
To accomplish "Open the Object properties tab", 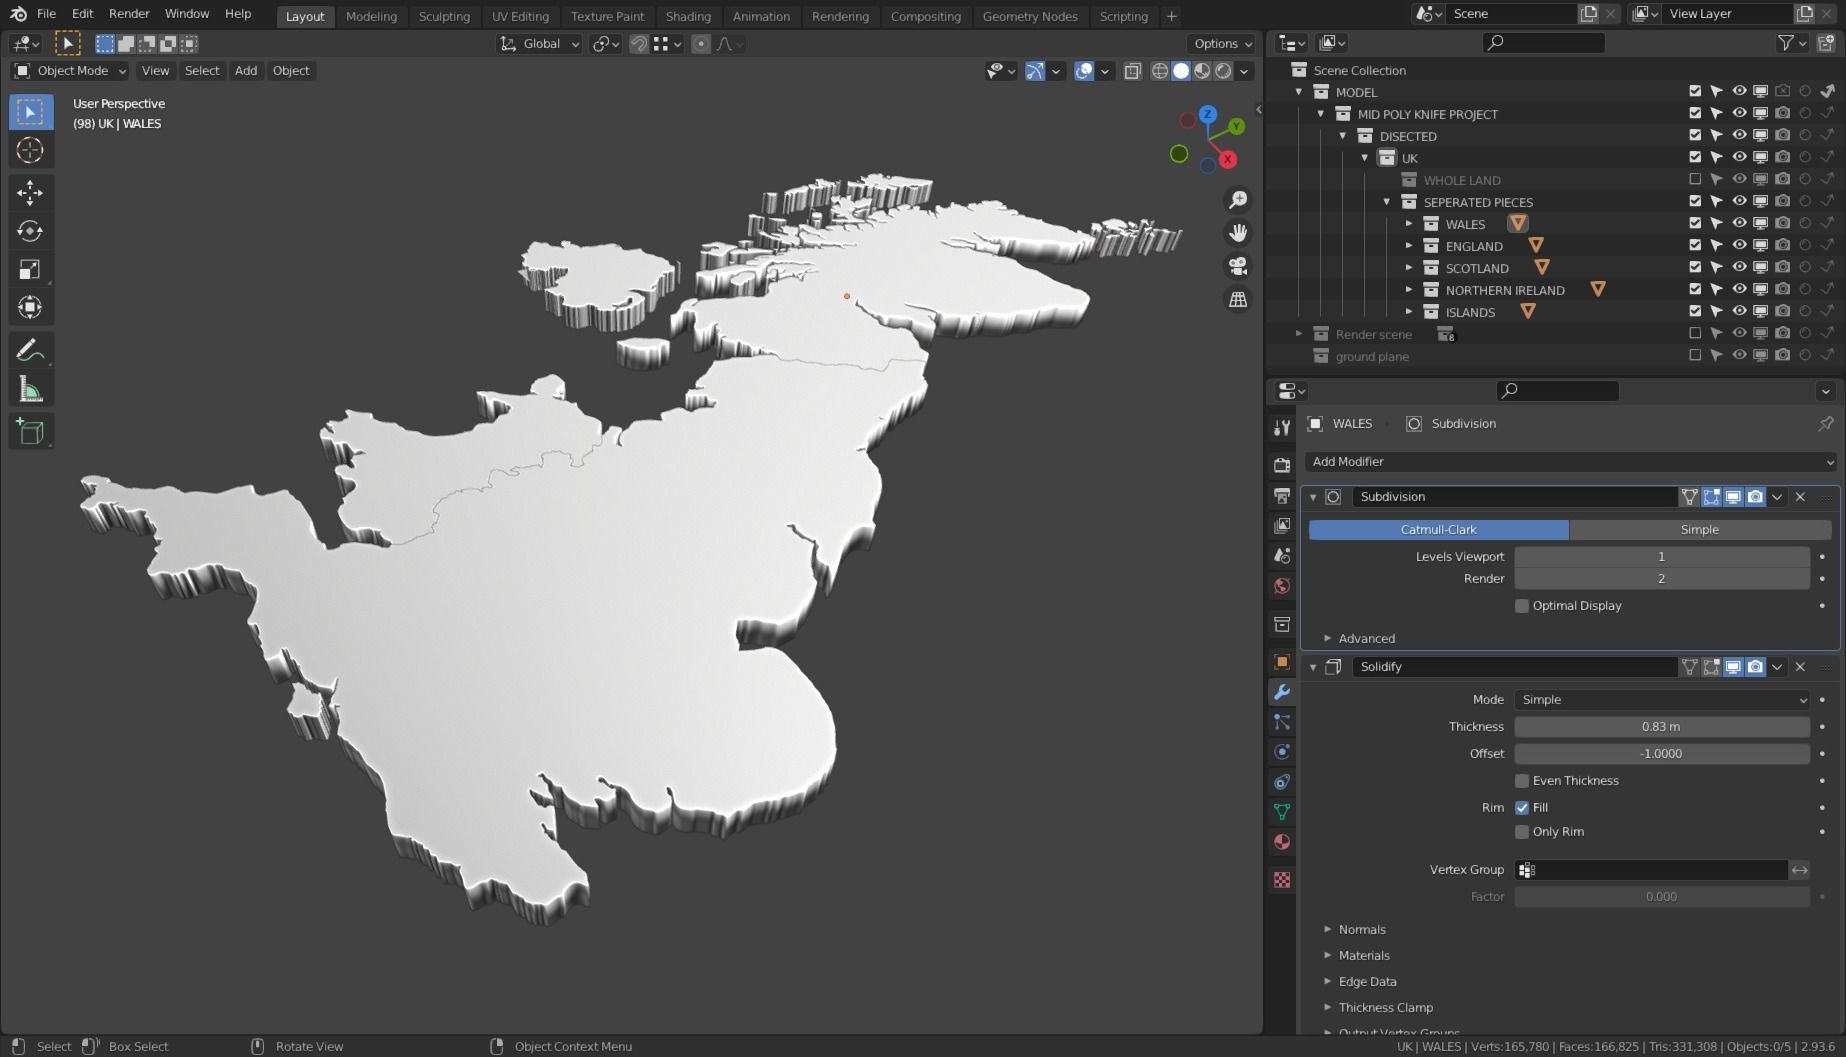I will click(1282, 662).
